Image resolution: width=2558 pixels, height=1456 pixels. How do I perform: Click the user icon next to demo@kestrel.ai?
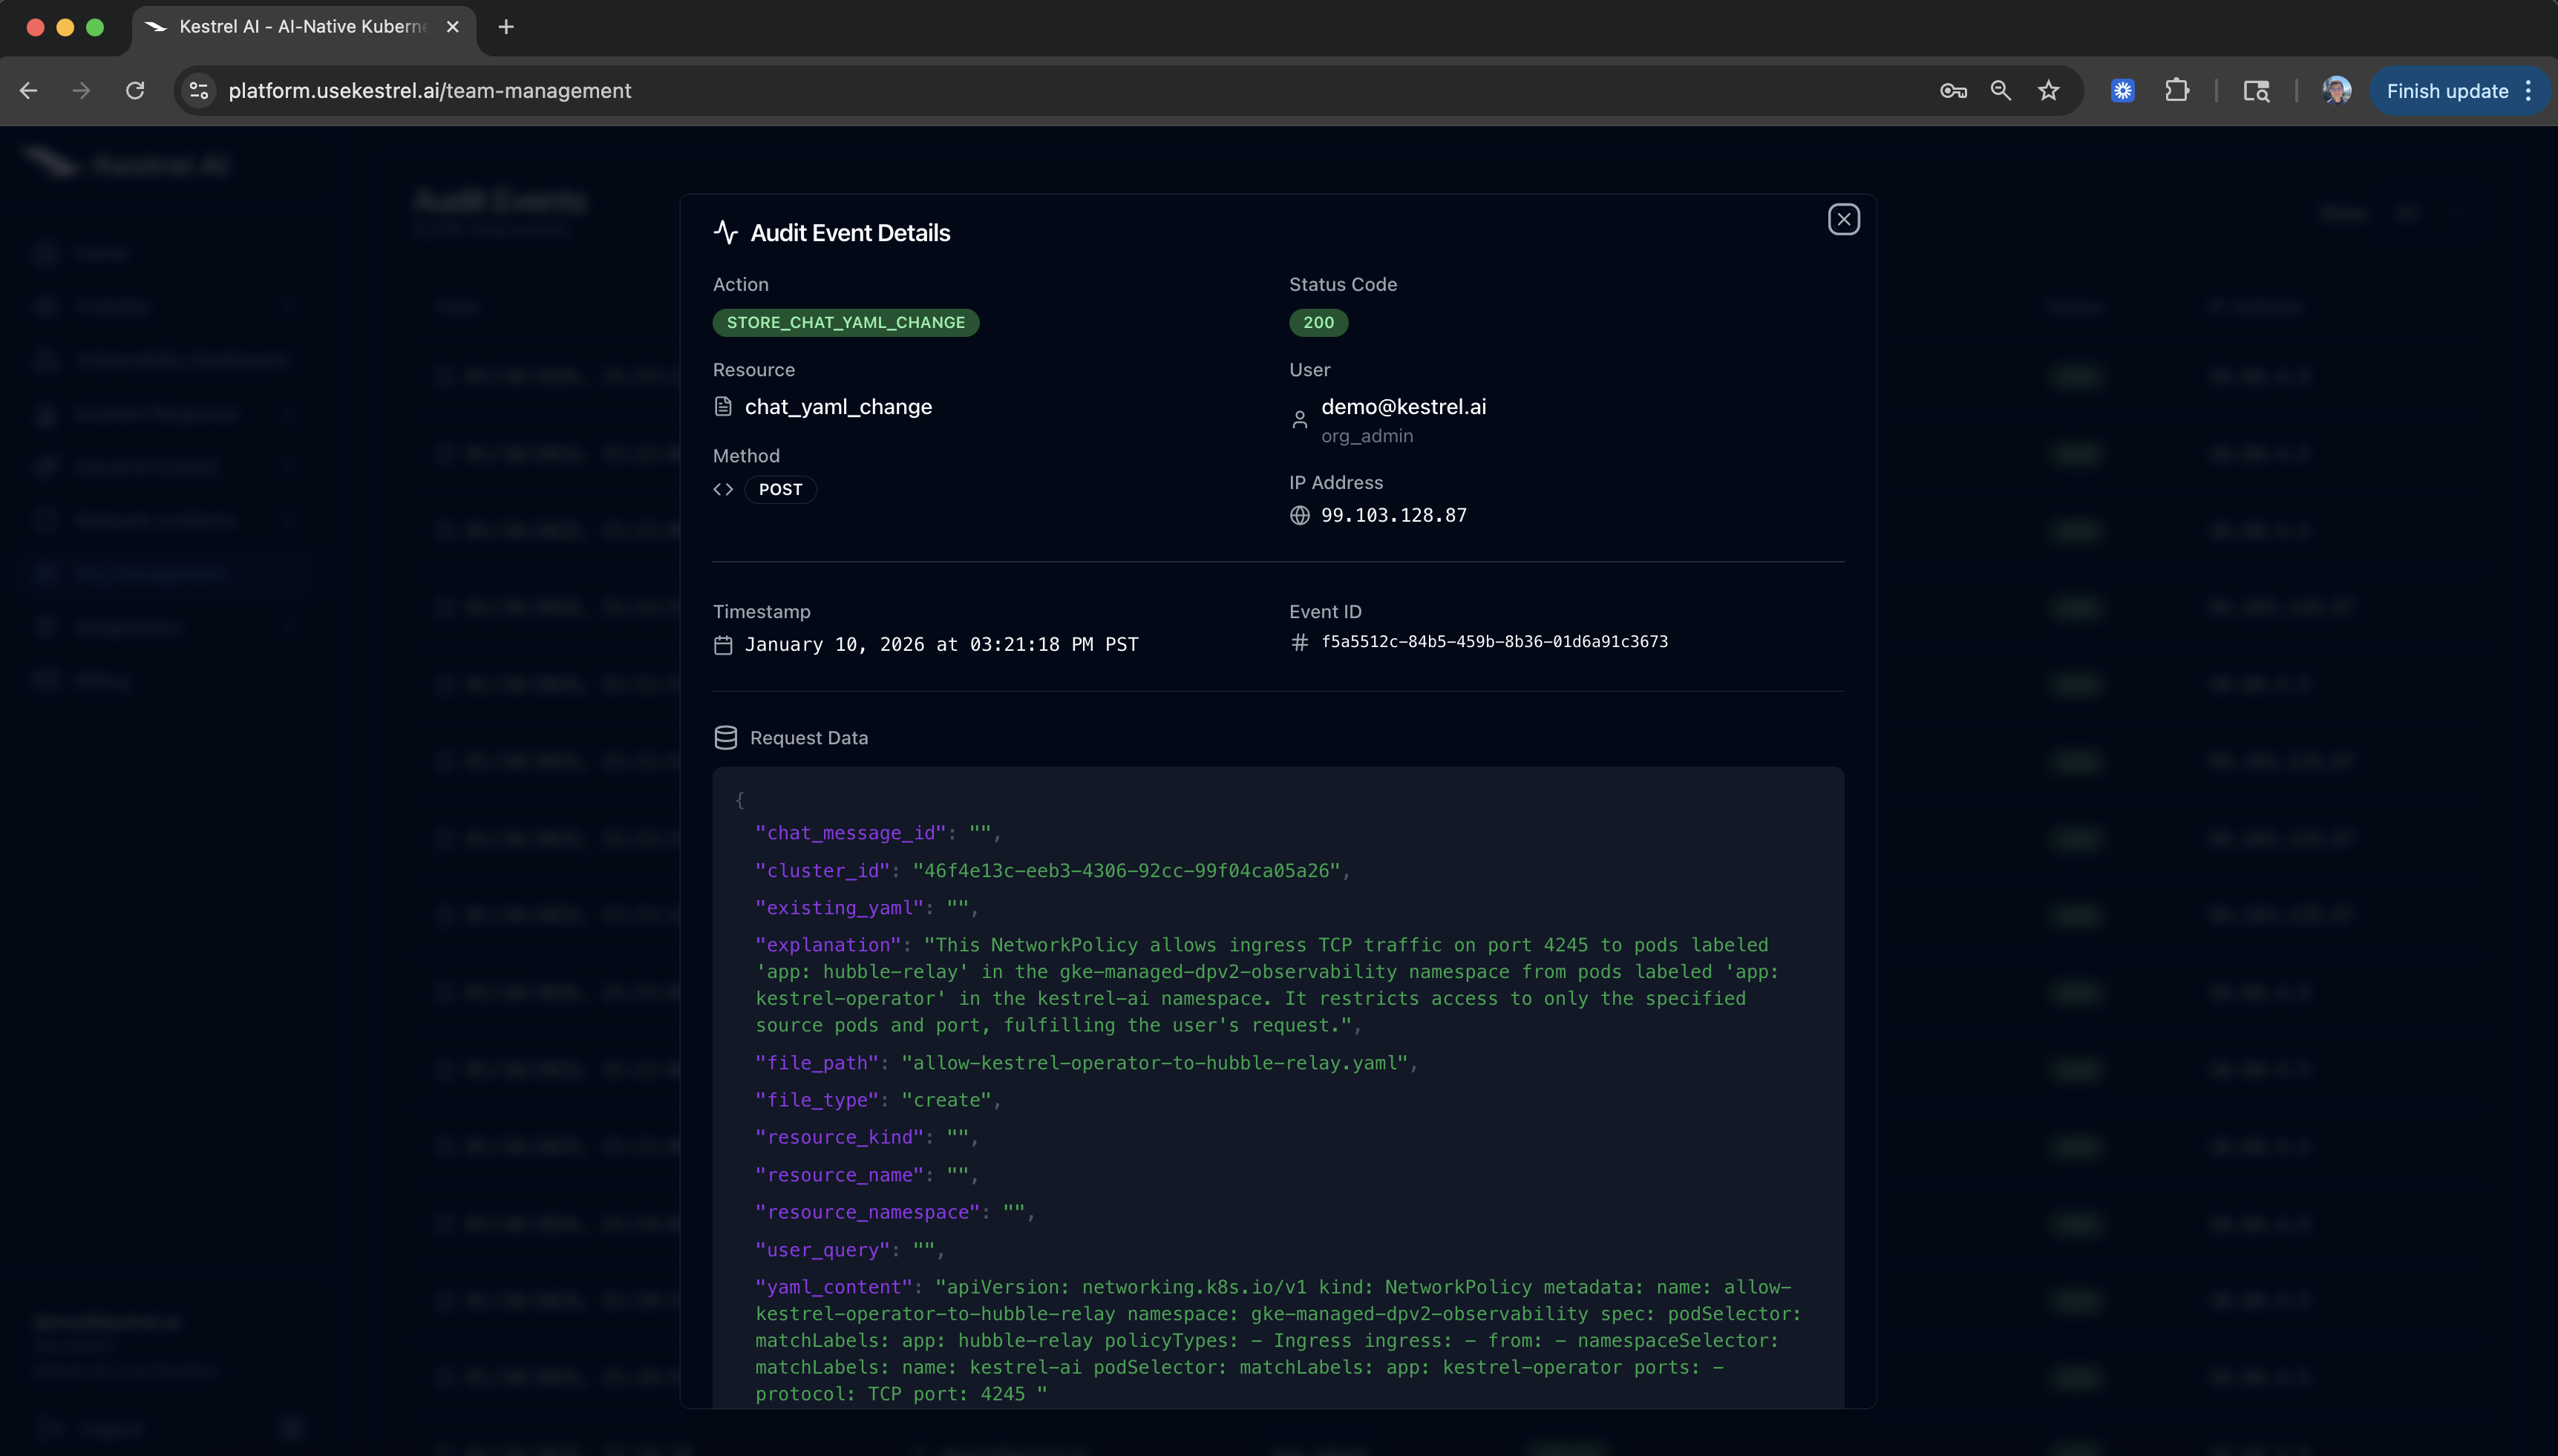click(x=1299, y=419)
